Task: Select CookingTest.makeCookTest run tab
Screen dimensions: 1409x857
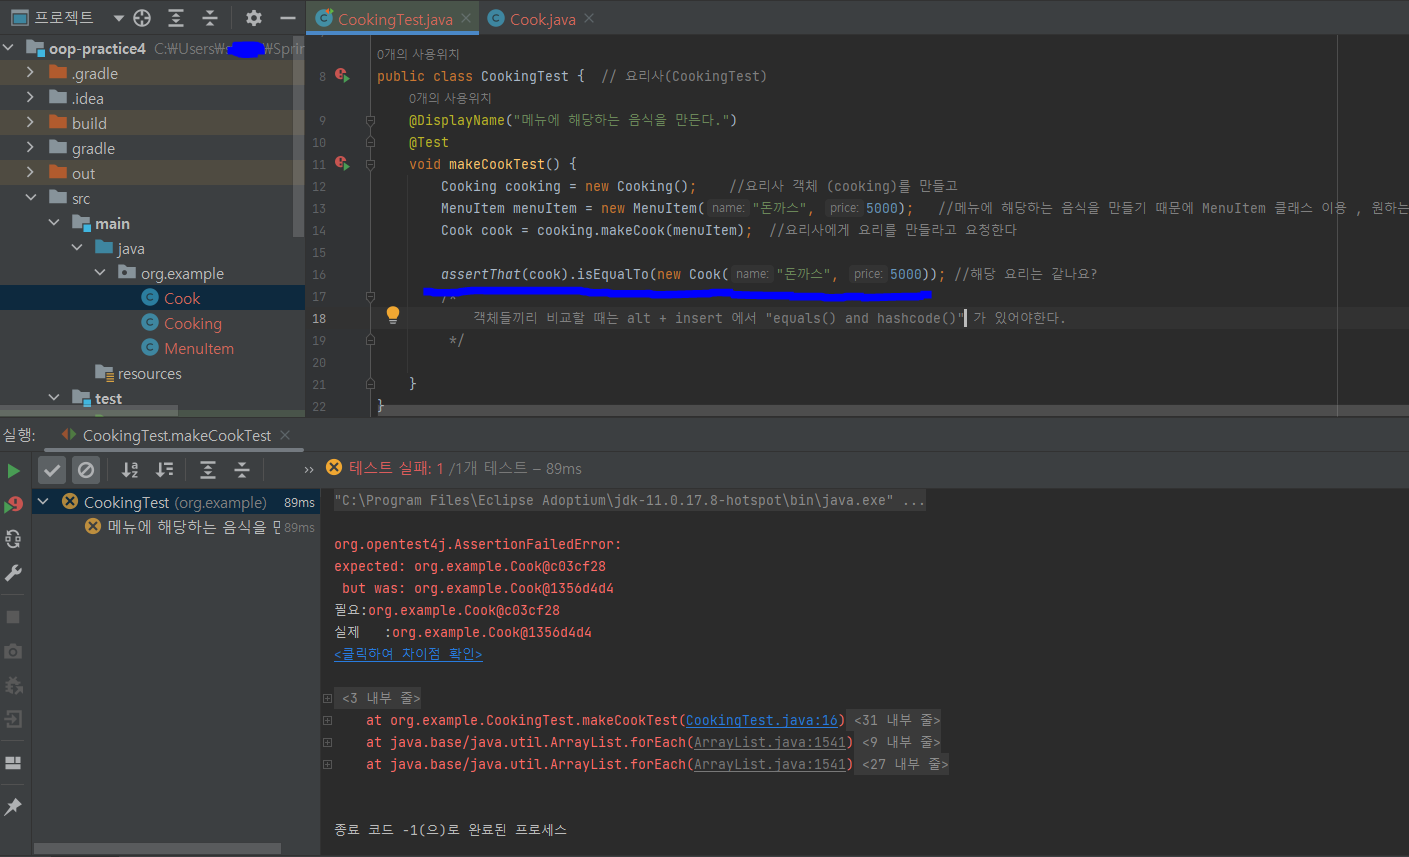Action: [177, 435]
